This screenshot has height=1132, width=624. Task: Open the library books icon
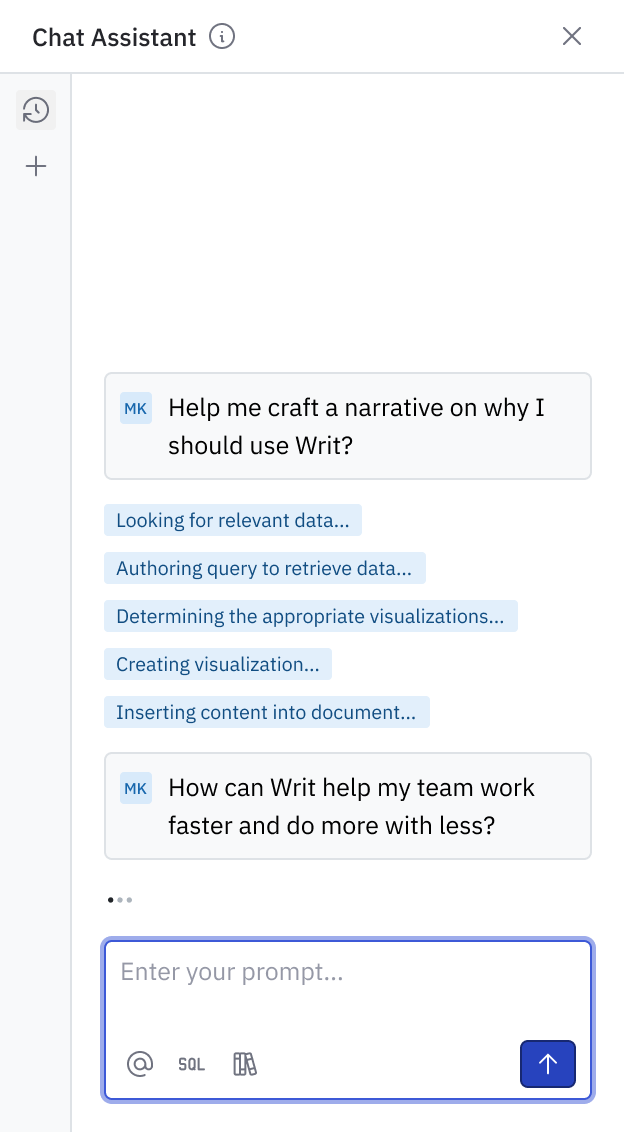pyautogui.click(x=245, y=1063)
